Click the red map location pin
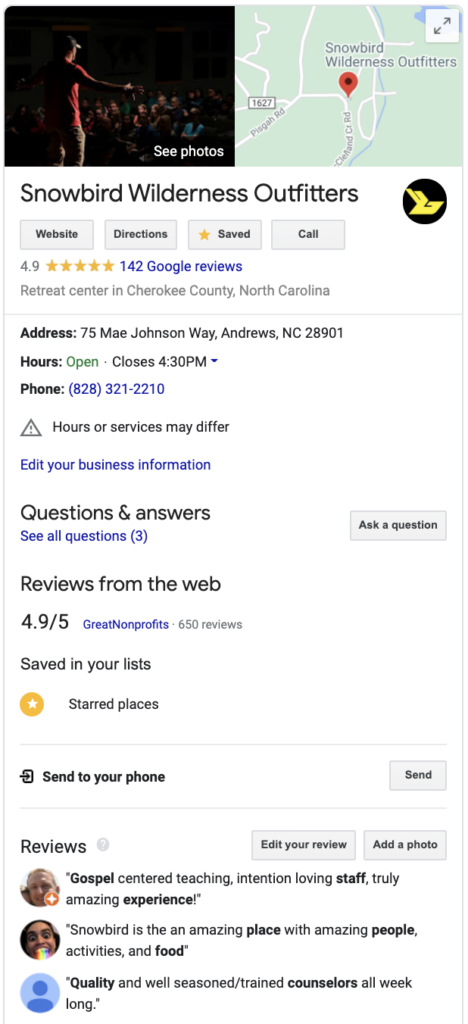This screenshot has width=468, height=1024. [x=348, y=85]
